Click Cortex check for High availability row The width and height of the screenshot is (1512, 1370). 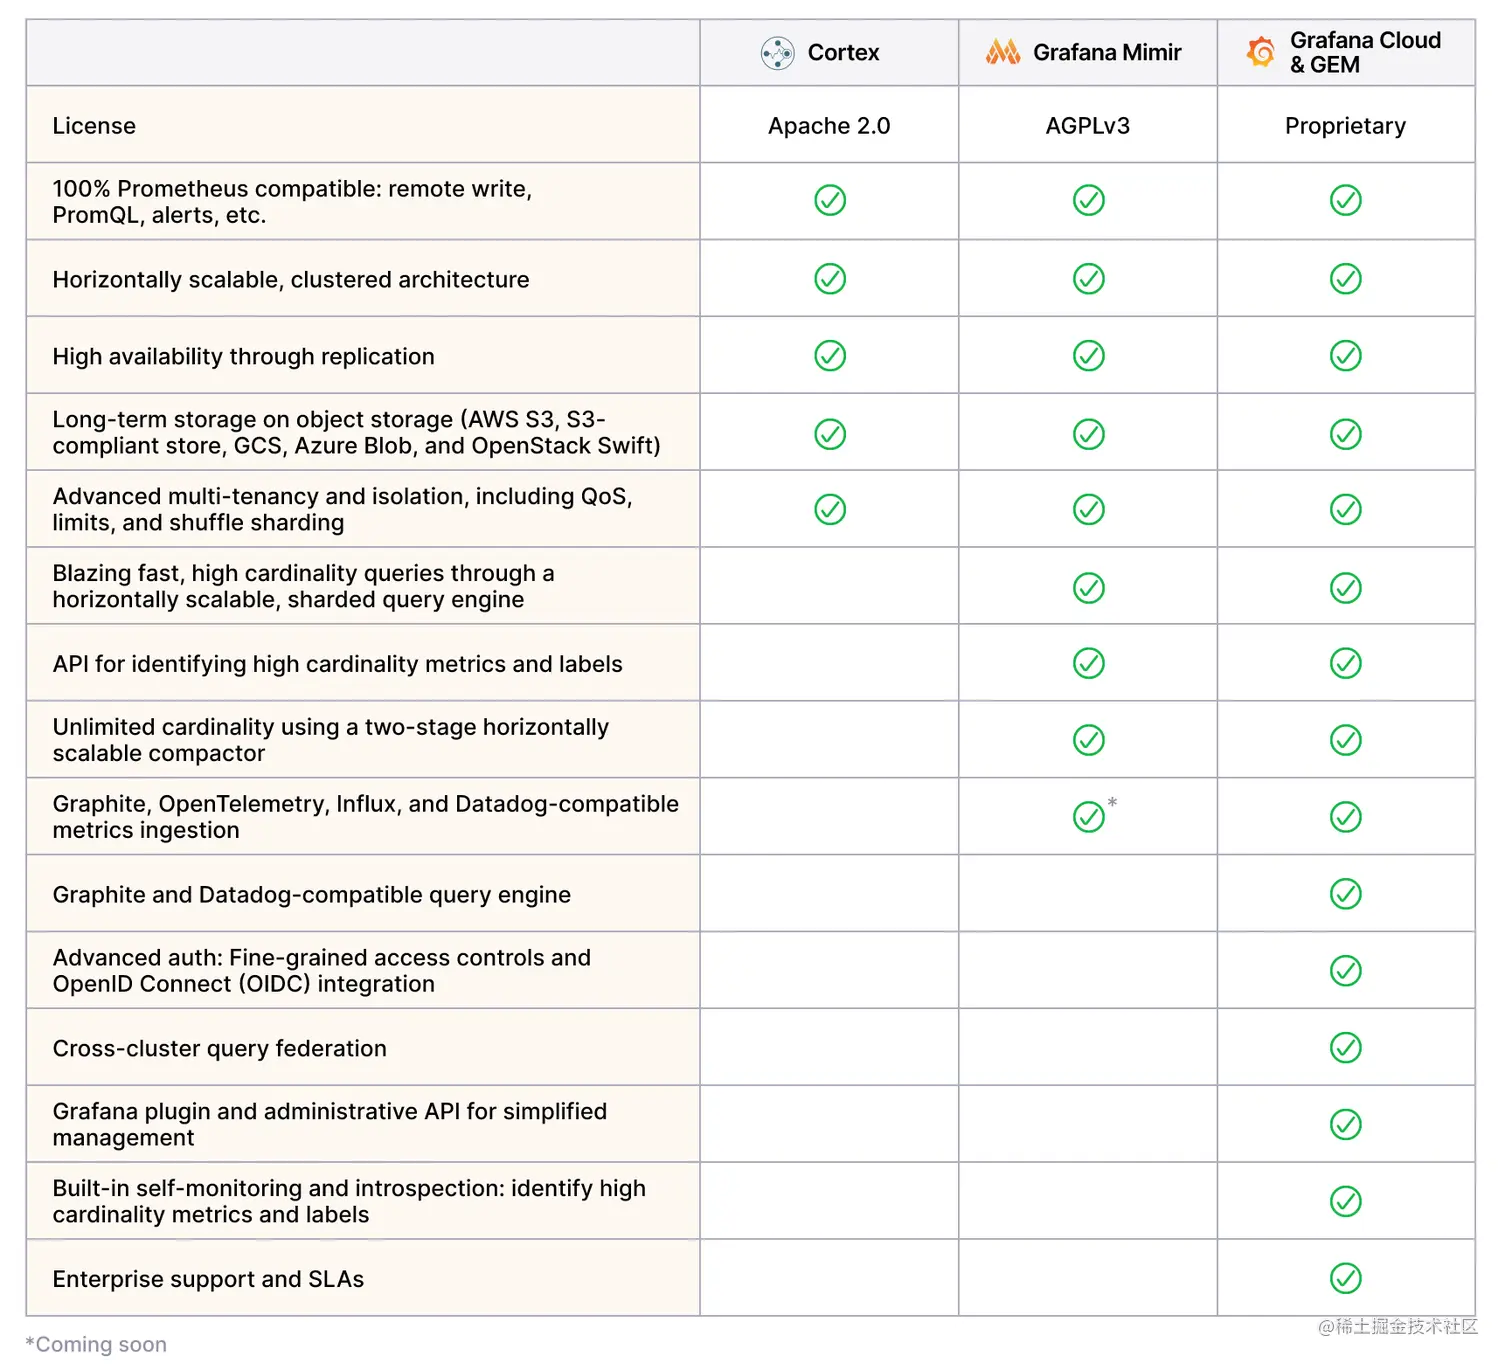830,356
